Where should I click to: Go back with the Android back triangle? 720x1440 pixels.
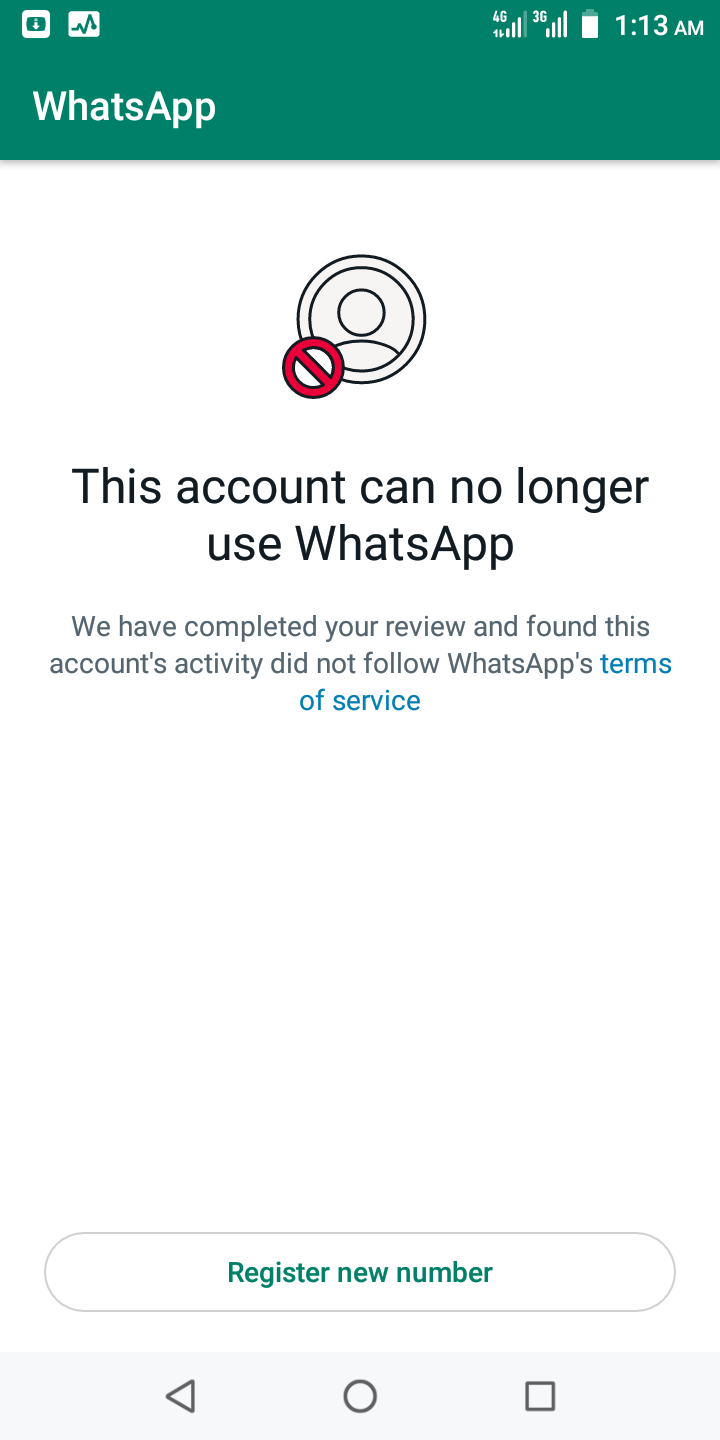(180, 1396)
